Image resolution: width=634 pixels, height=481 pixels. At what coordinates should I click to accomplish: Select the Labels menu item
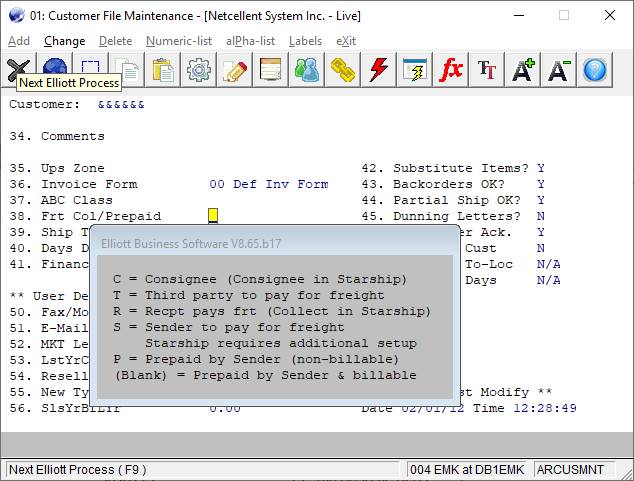[305, 41]
